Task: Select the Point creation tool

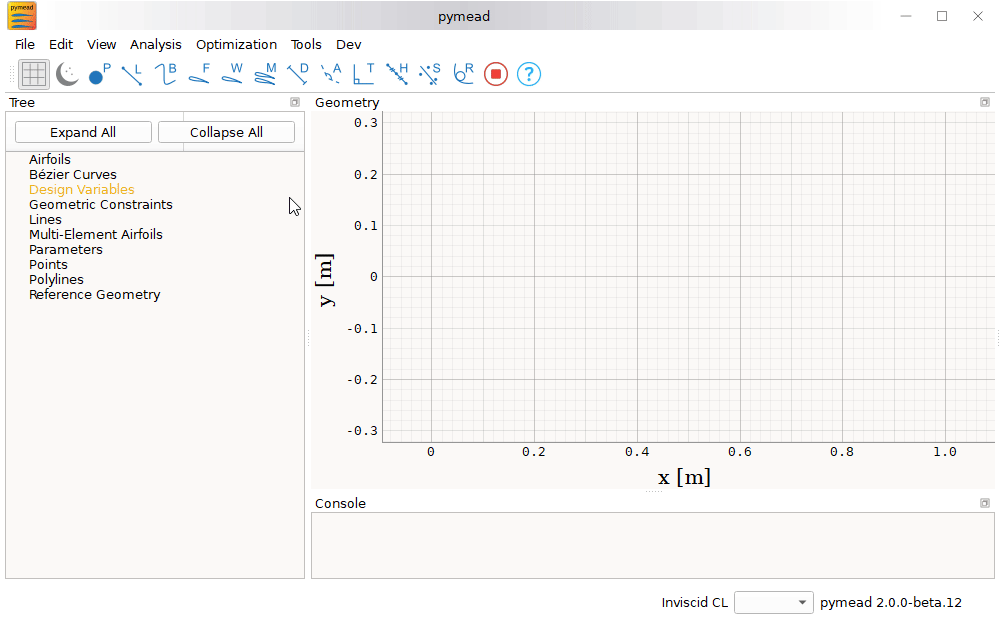Action: [97, 73]
